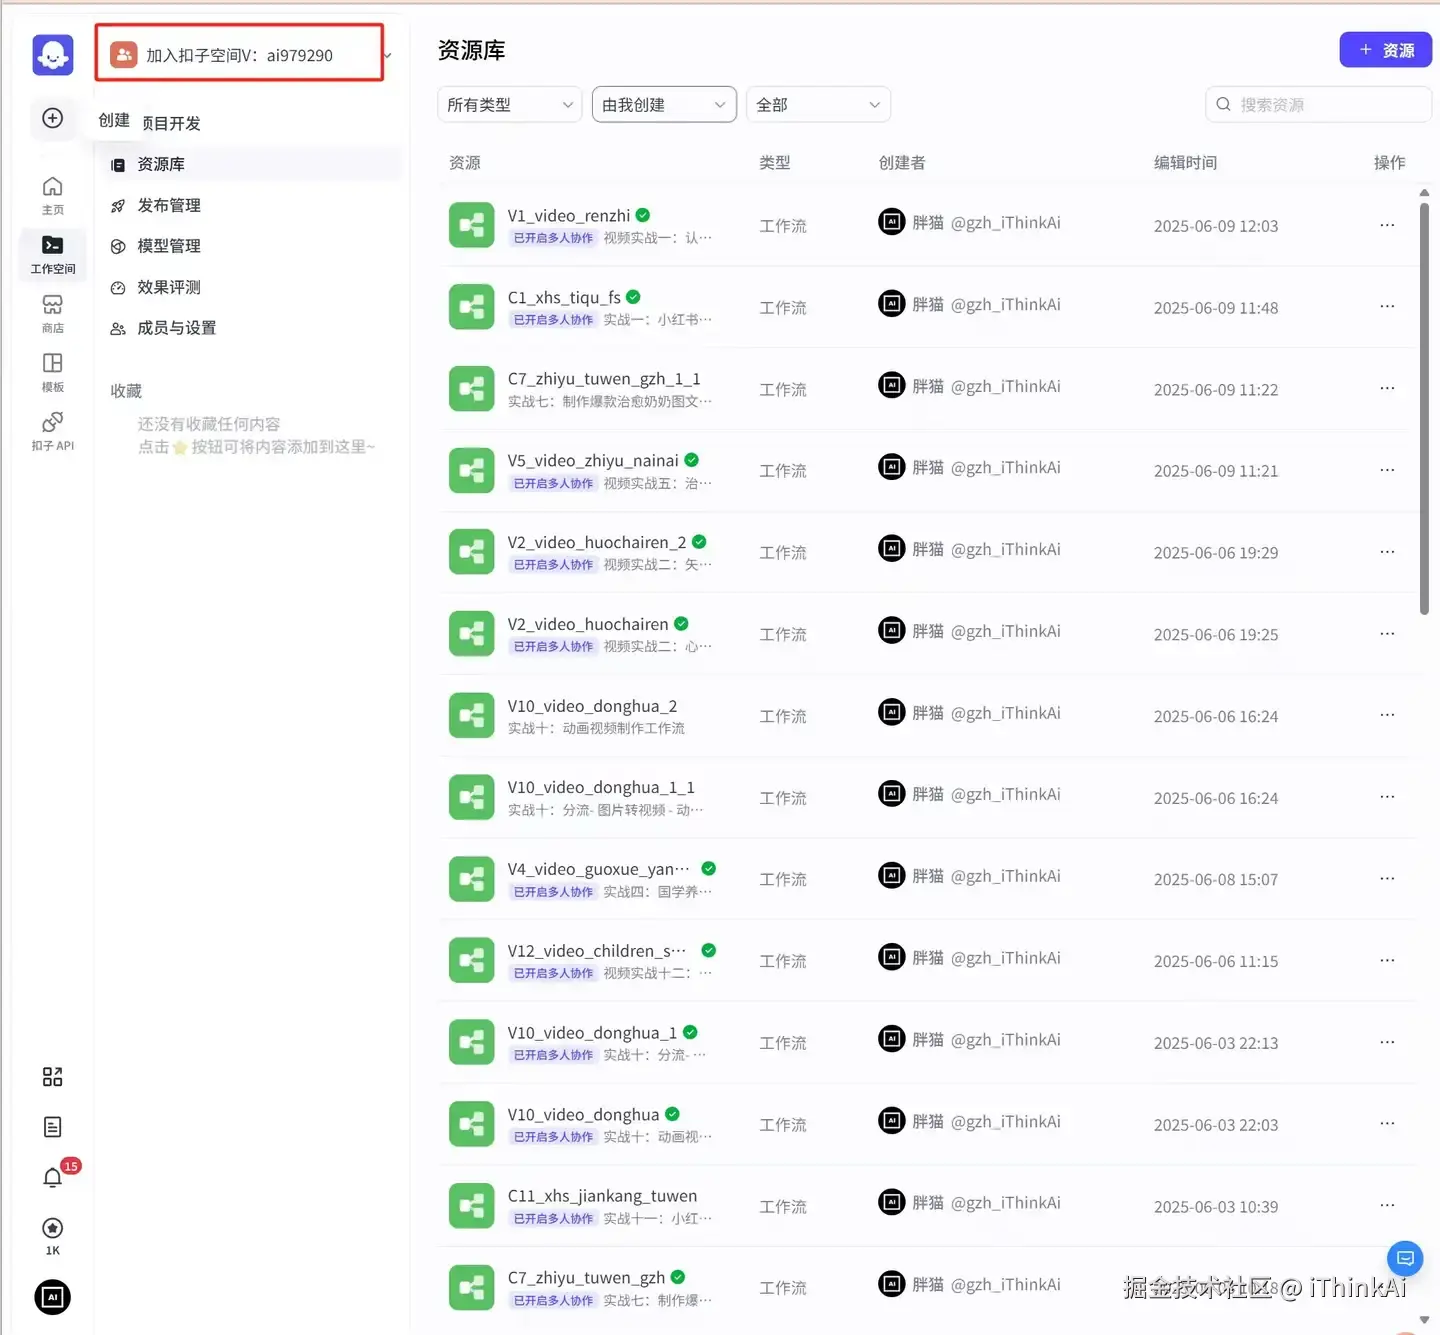Click the 搜索资源 search field
The height and width of the screenshot is (1335, 1440).
pyautogui.click(x=1318, y=104)
